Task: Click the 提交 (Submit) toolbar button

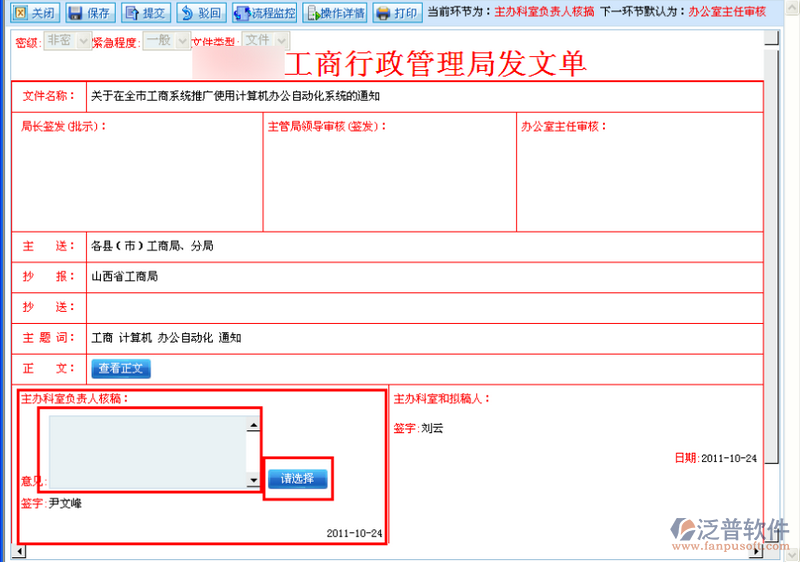Action: pos(146,13)
